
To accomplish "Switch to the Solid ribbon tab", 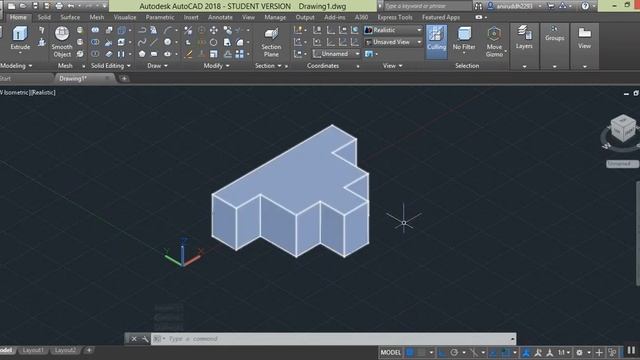I will pyautogui.click(x=44, y=18).
